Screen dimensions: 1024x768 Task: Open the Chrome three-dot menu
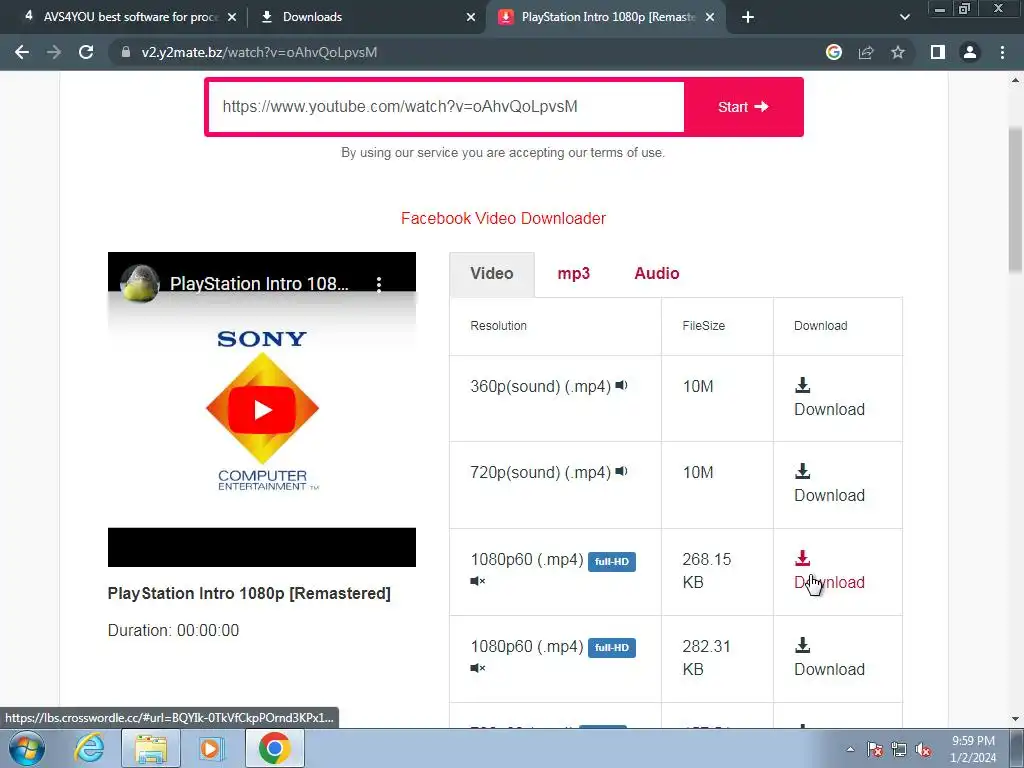tap(1002, 52)
